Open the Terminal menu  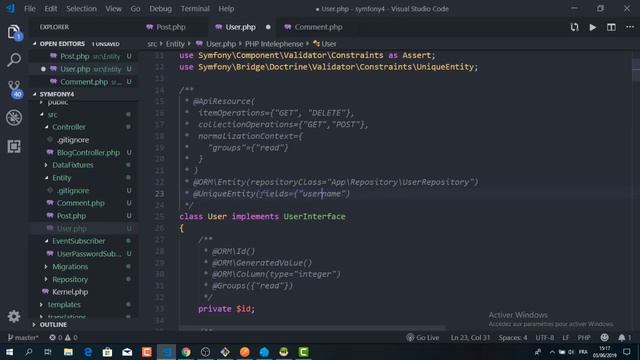(195, 9)
